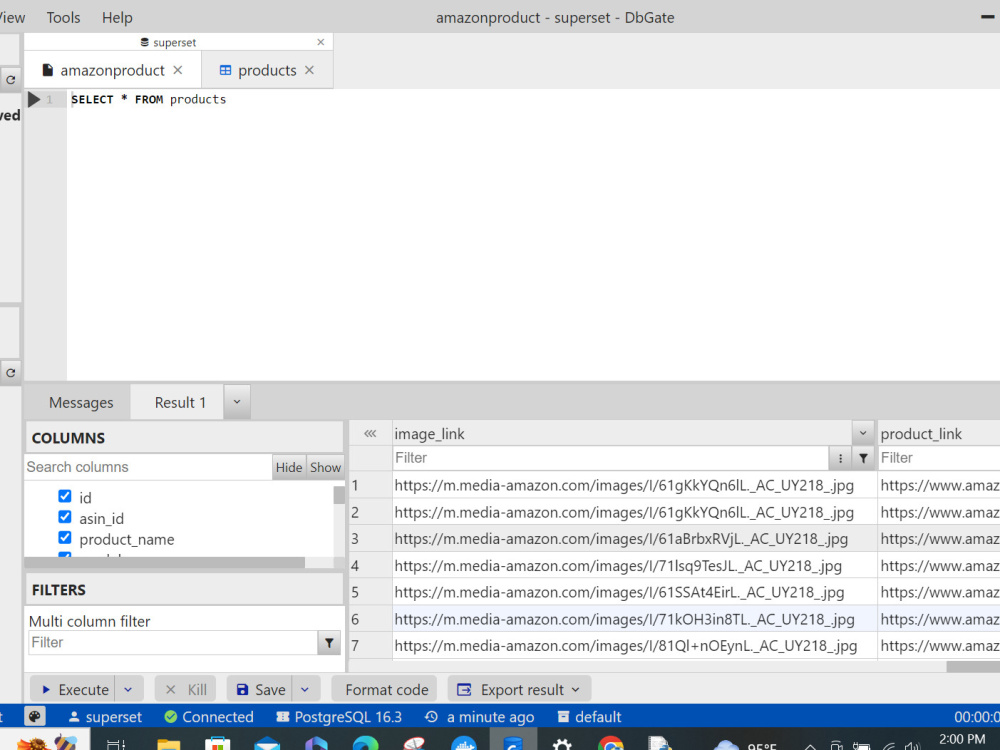This screenshot has width=1000, height=750.
Task: Open Google Chrome from the taskbar
Action: coord(610,744)
